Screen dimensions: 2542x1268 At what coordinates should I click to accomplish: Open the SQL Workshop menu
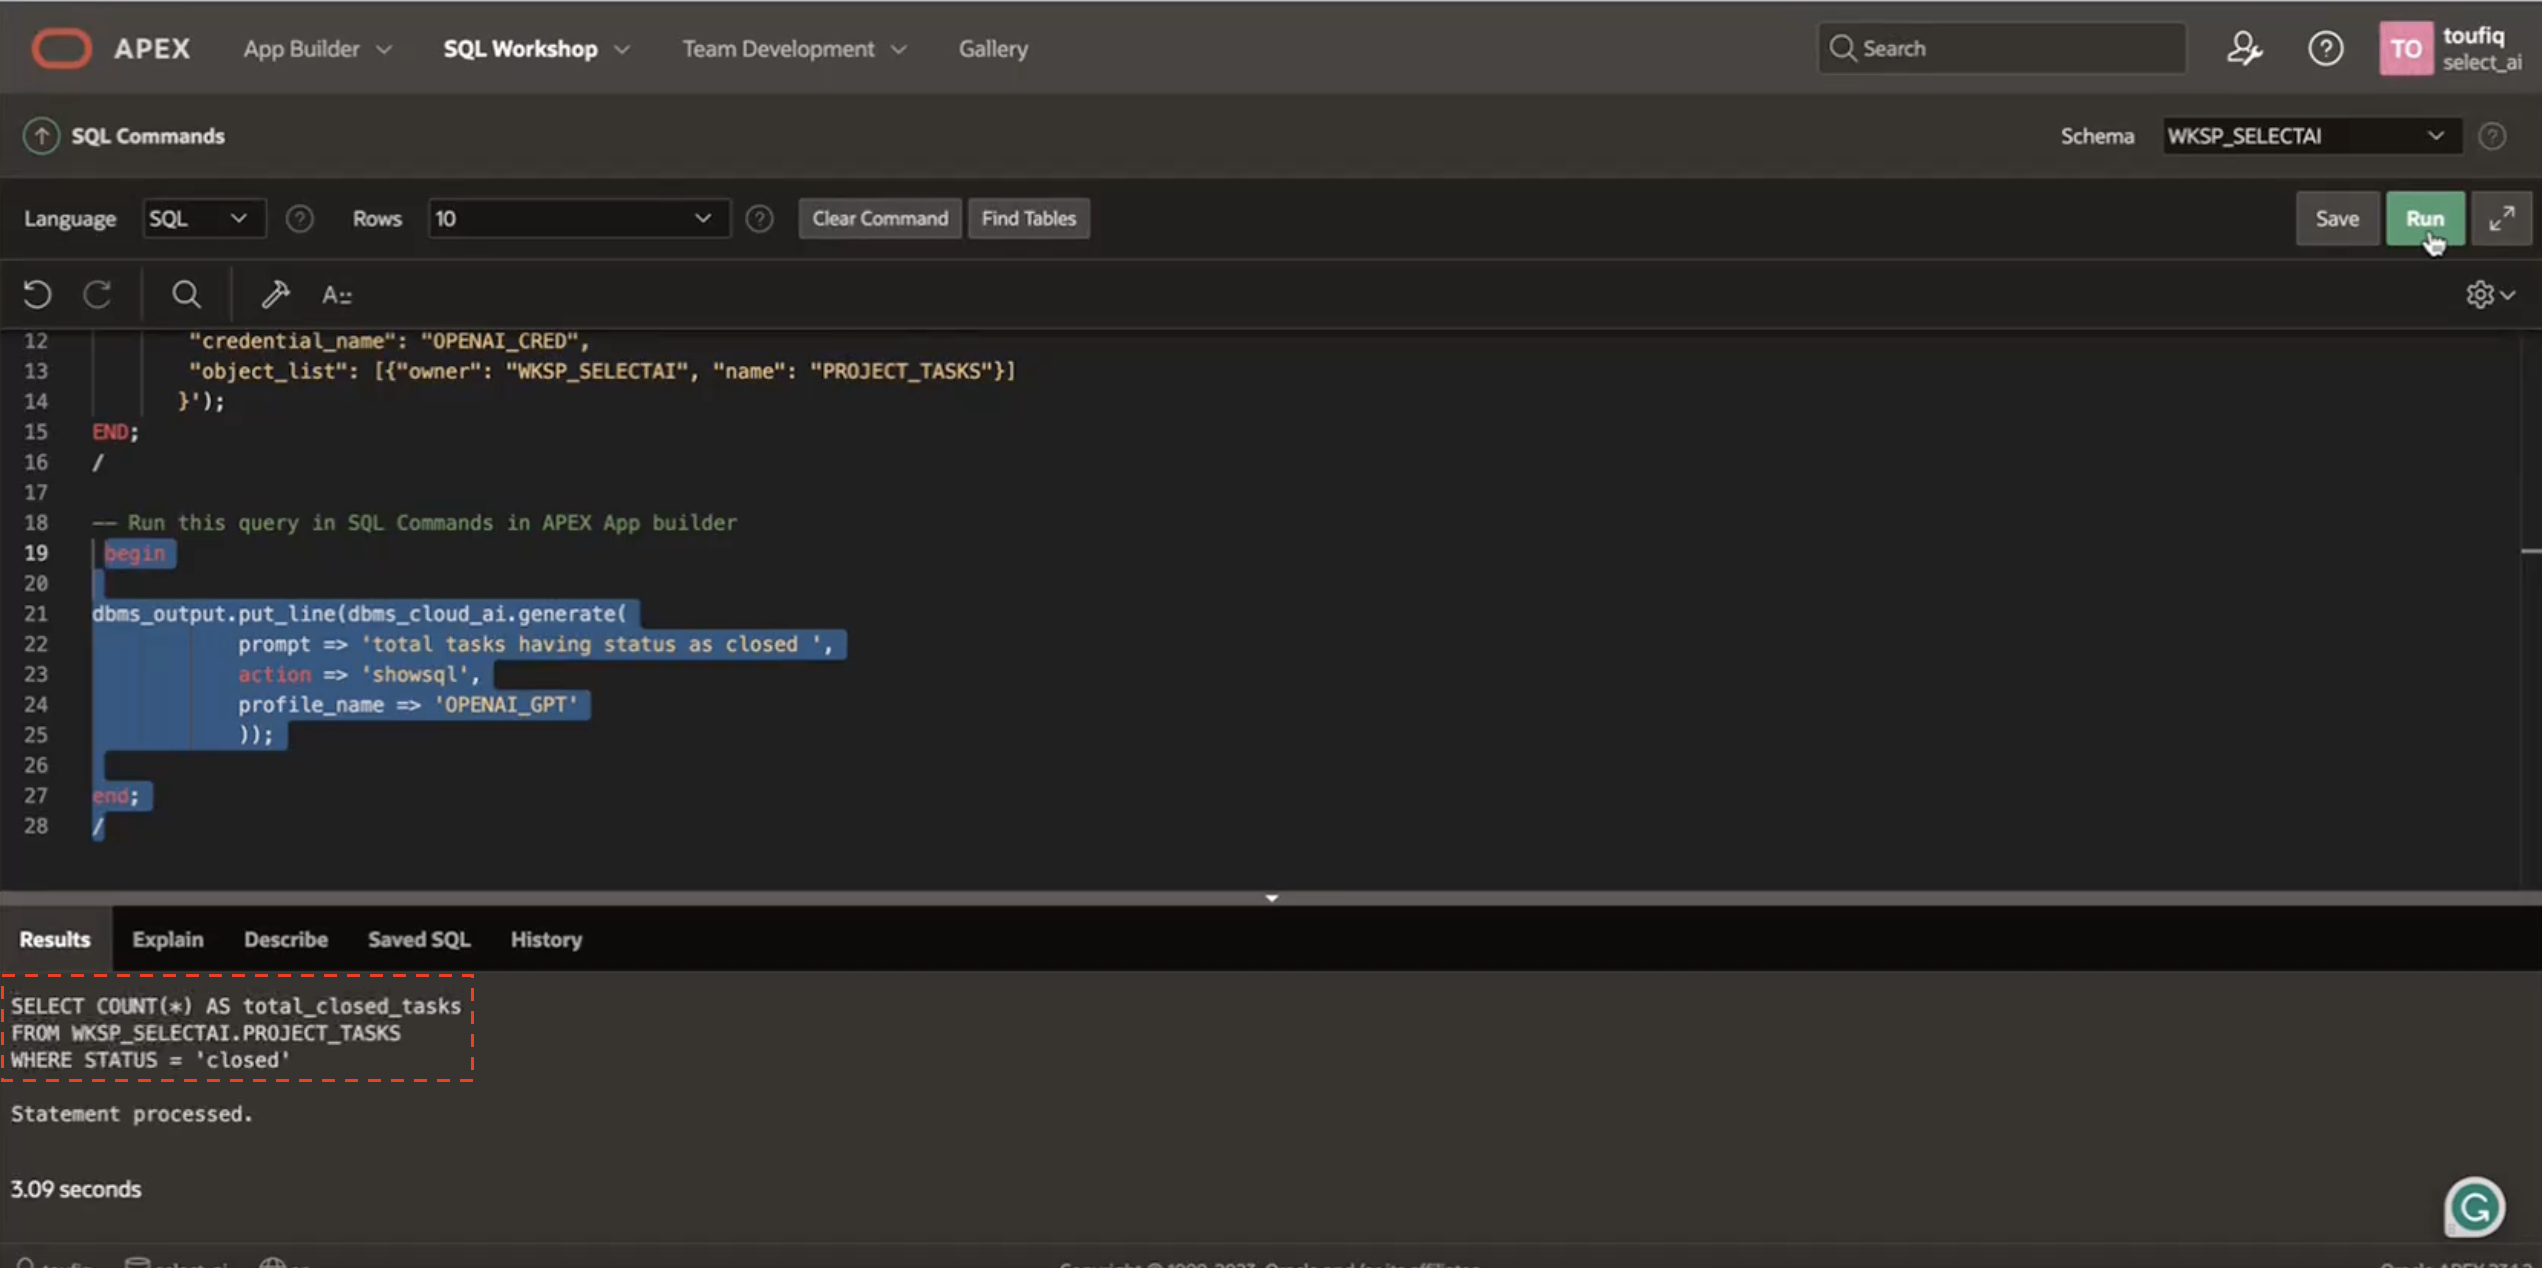pyautogui.click(x=536, y=48)
